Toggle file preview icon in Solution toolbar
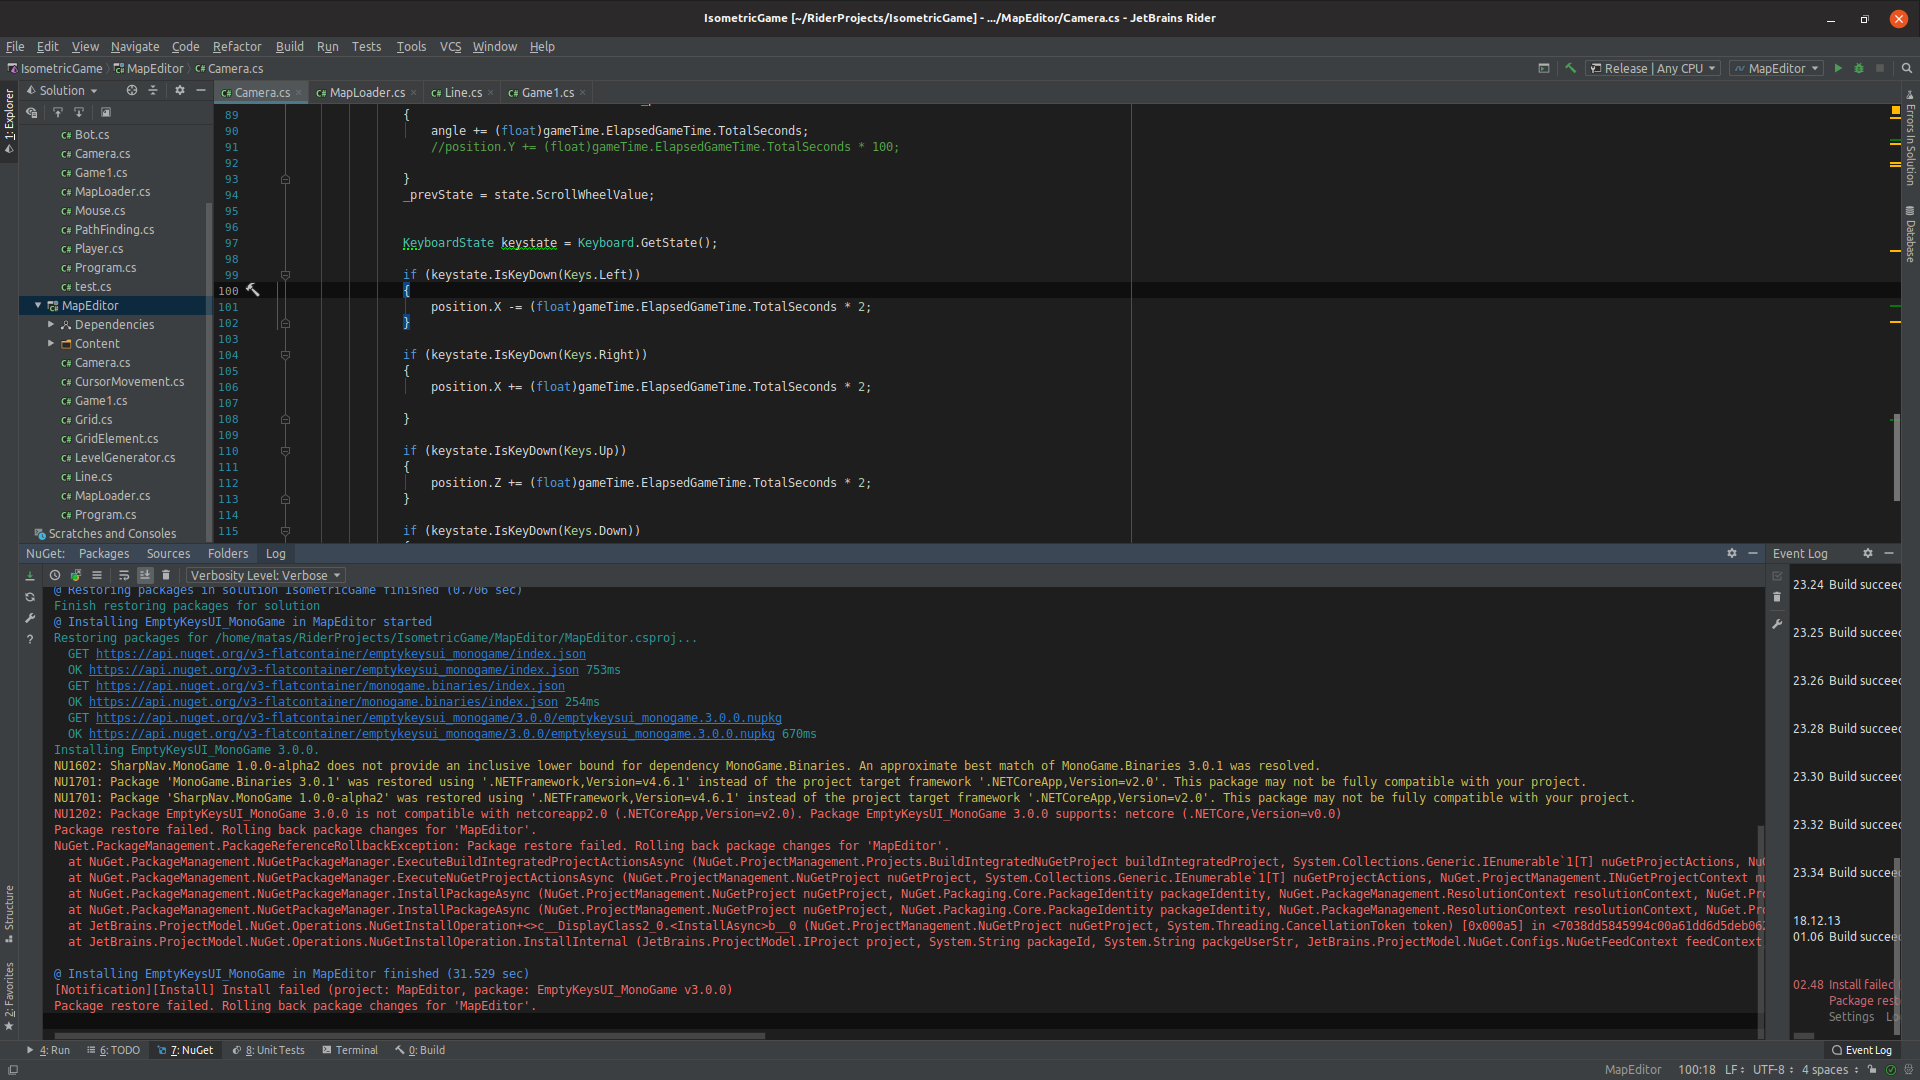This screenshot has width=1920, height=1080. pyautogui.click(x=106, y=112)
